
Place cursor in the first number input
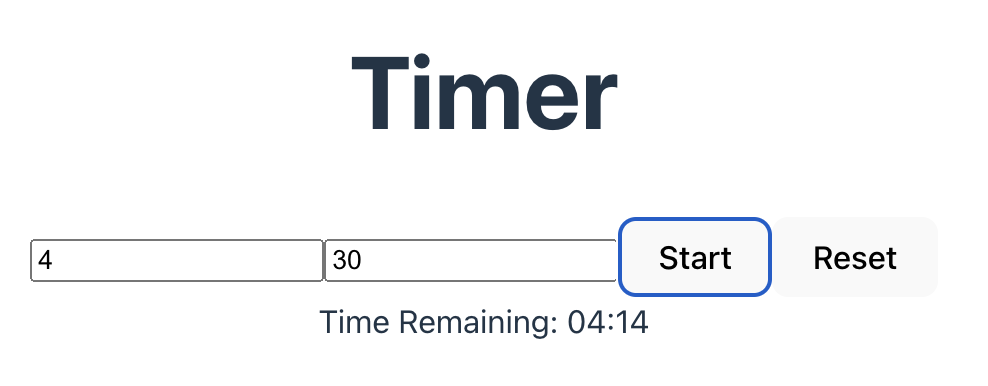pyautogui.click(x=177, y=260)
